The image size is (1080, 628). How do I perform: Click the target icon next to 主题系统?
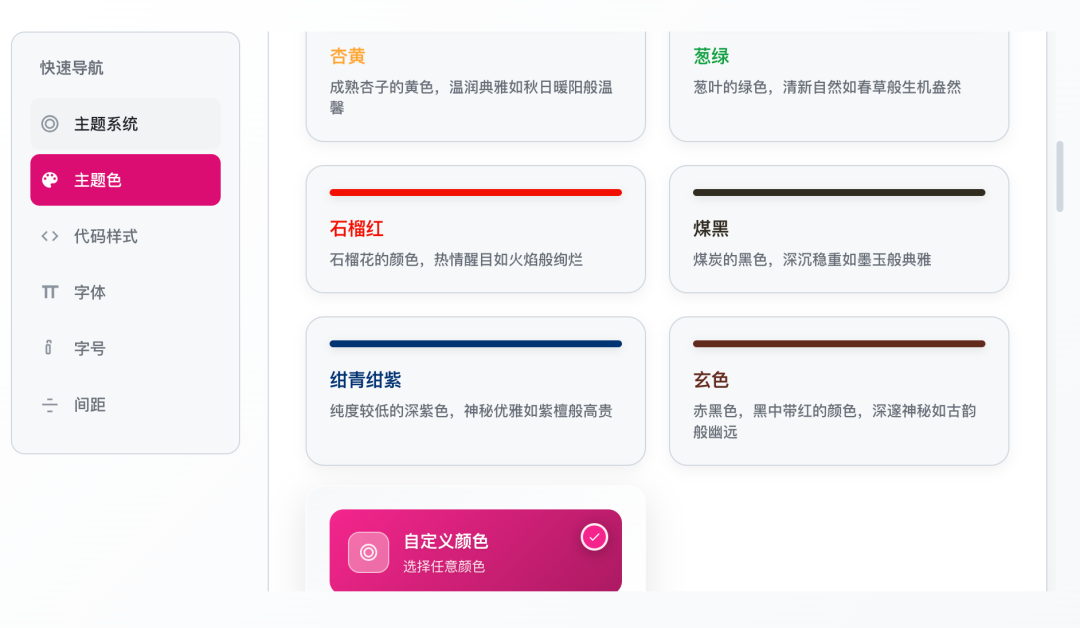(x=49, y=124)
